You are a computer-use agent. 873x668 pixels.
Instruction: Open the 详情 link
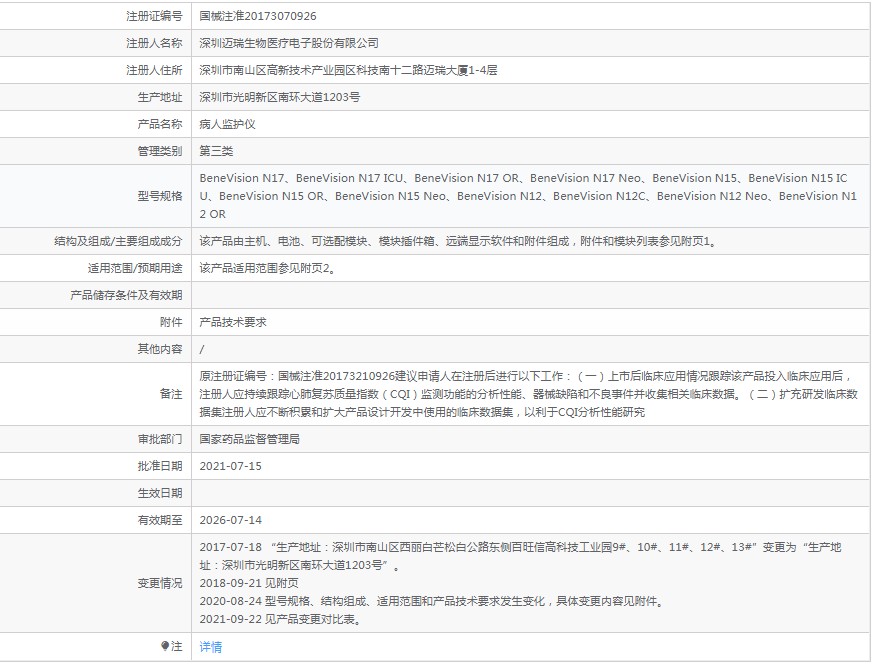pos(210,647)
